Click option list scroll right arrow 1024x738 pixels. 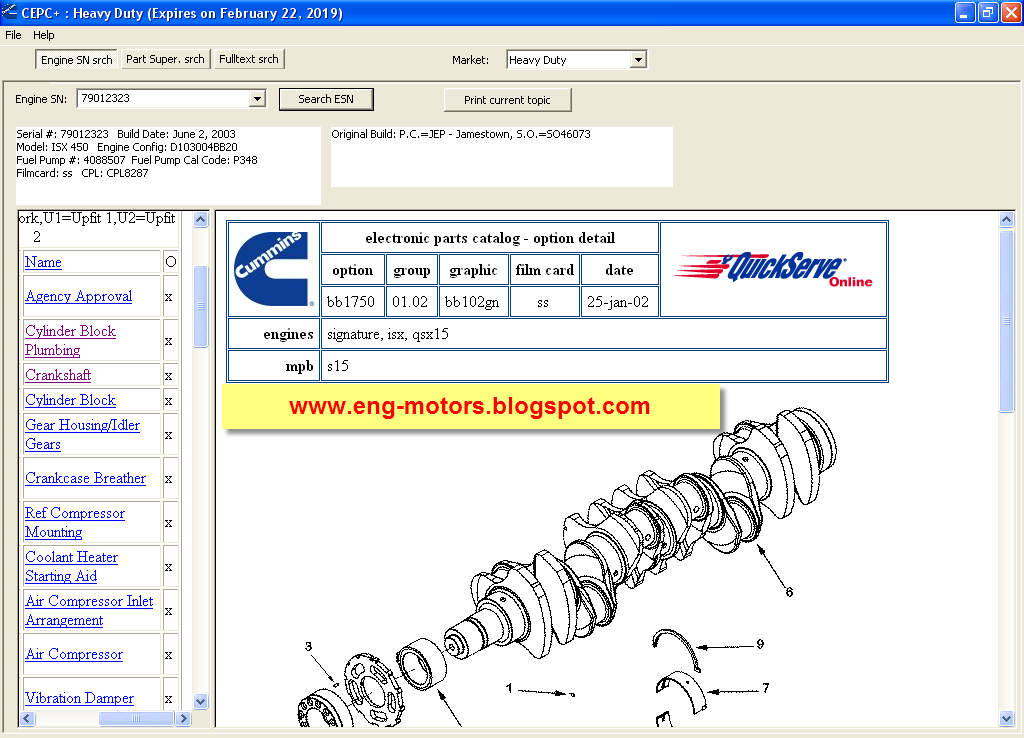coord(184,718)
